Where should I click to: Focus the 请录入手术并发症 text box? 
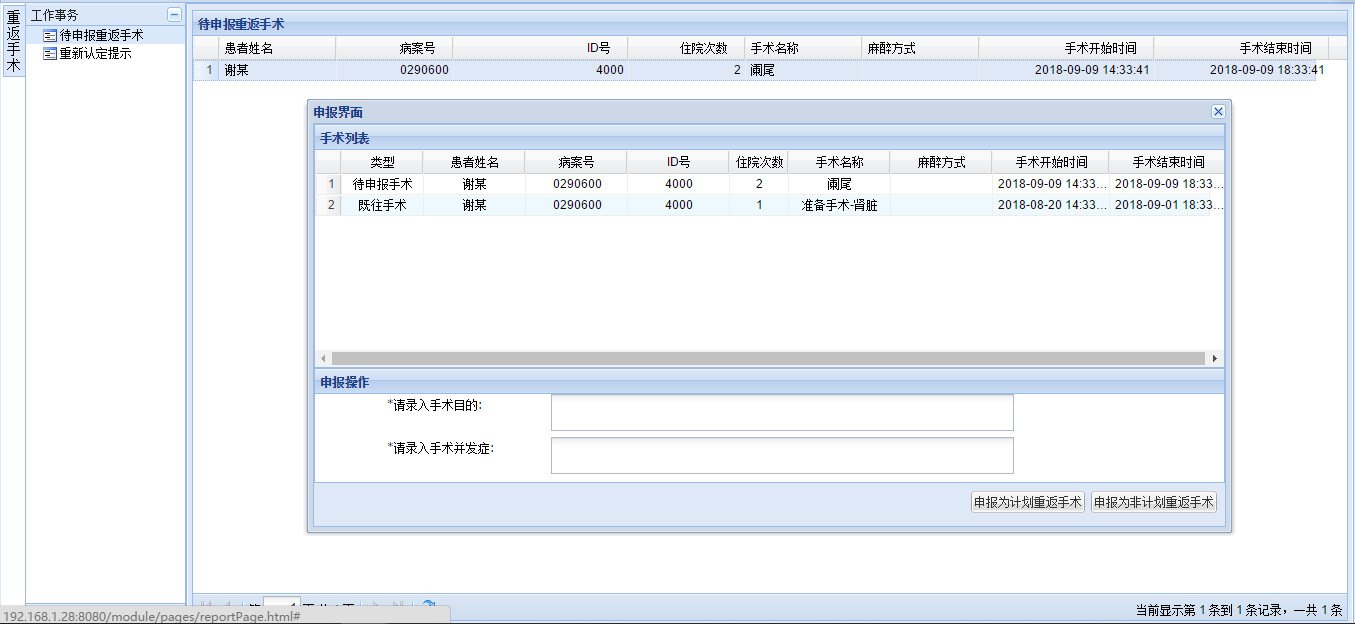pos(781,455)
